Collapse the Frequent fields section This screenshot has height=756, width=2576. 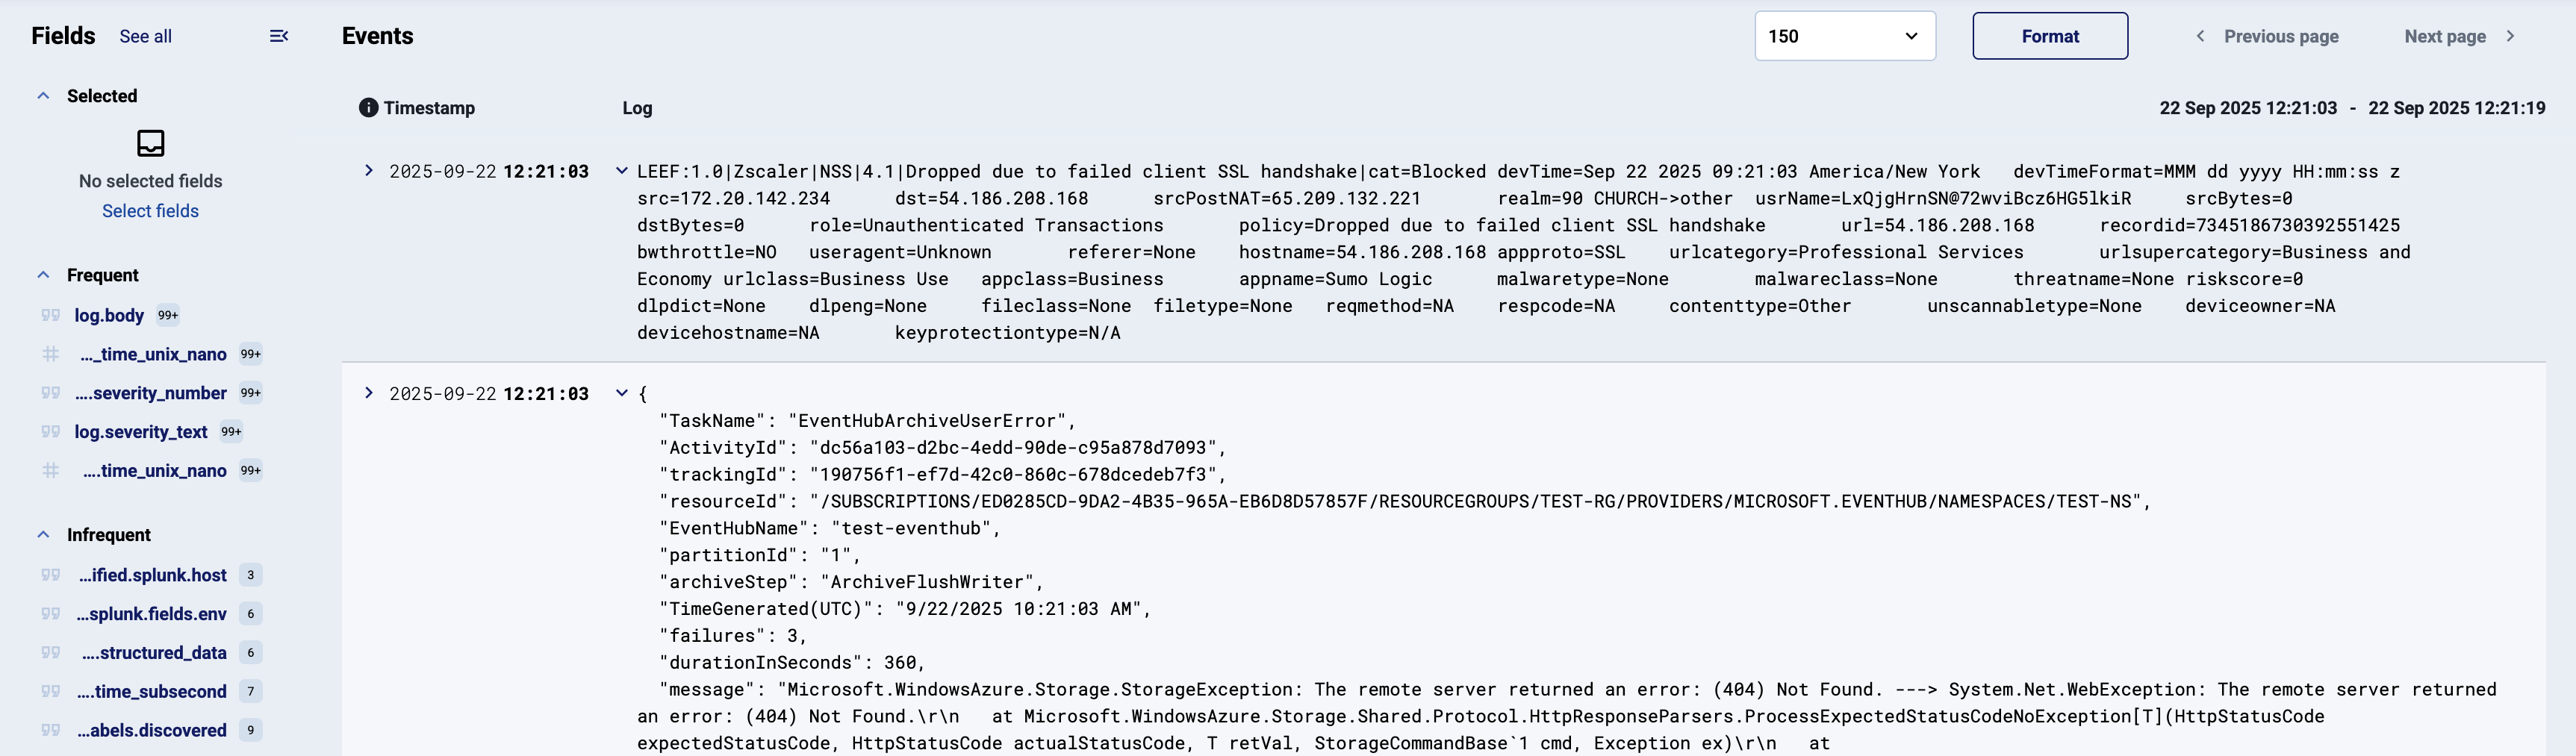click(43, 275)
